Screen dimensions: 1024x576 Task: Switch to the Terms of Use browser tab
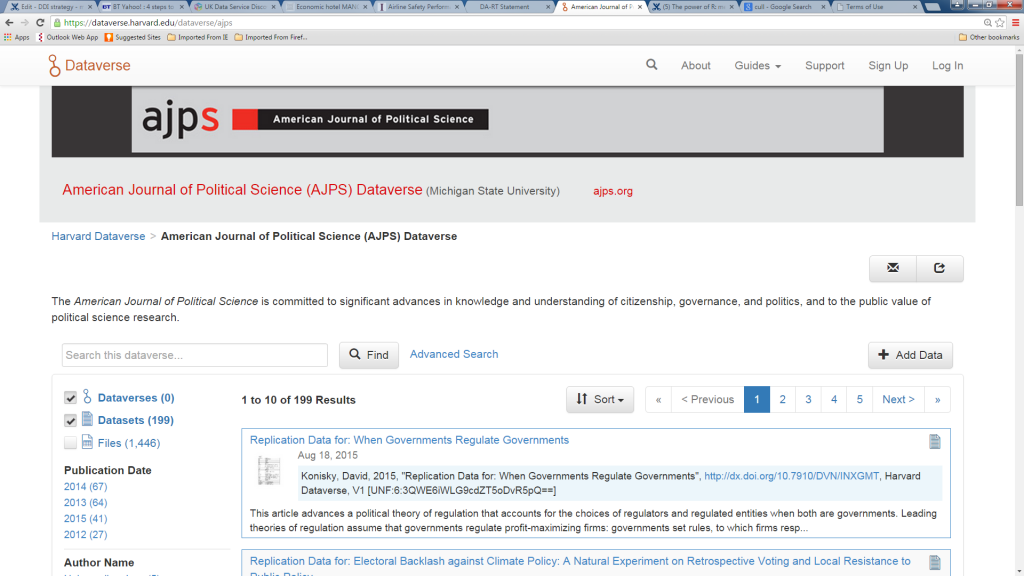point(877,7)
